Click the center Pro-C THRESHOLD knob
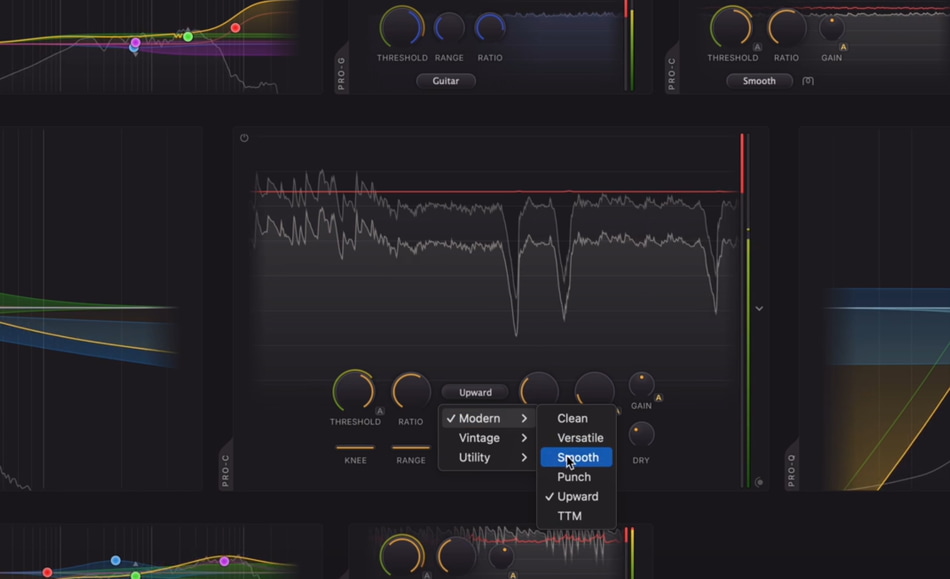Image resolution: width=950 pixels, height=579 pixels. (354, 391)
